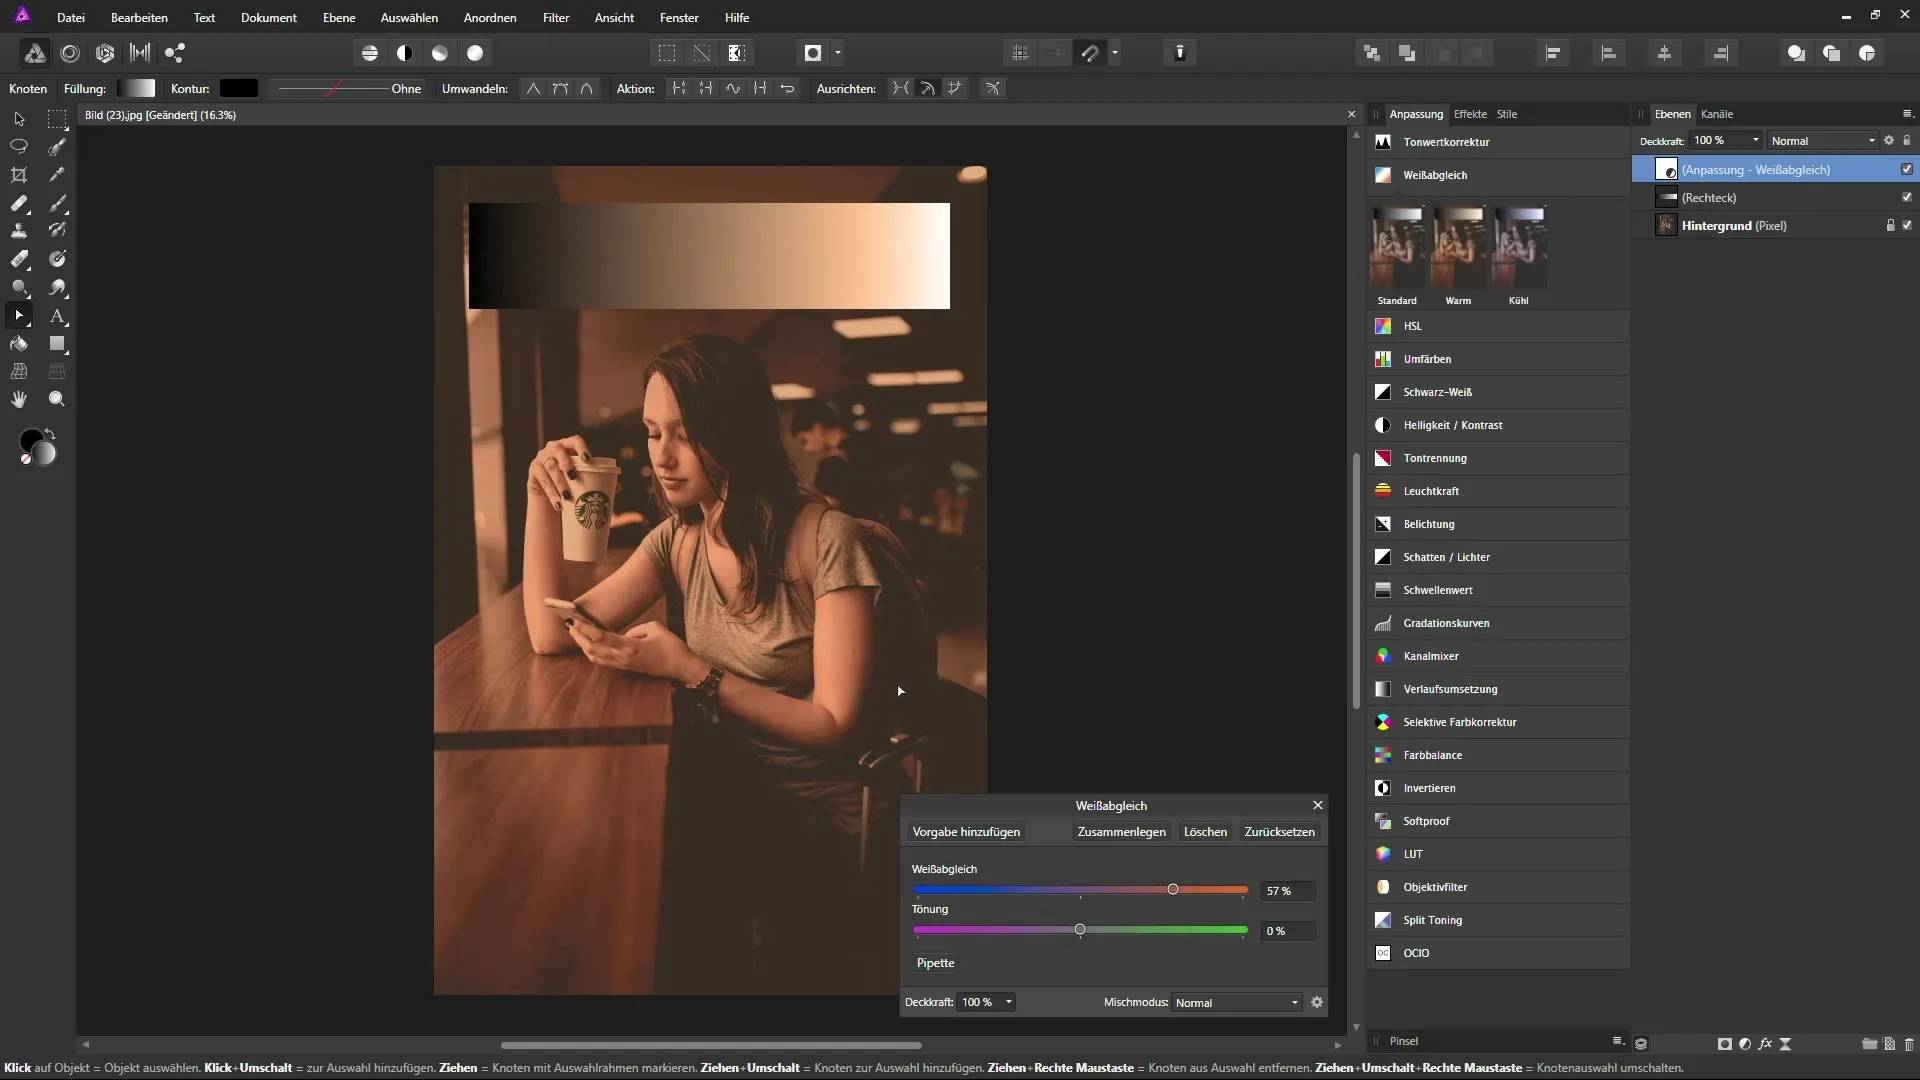This screenshot has width=1920, height=1080.
Task: Open the Ebene menu
Action: [339, 17]
